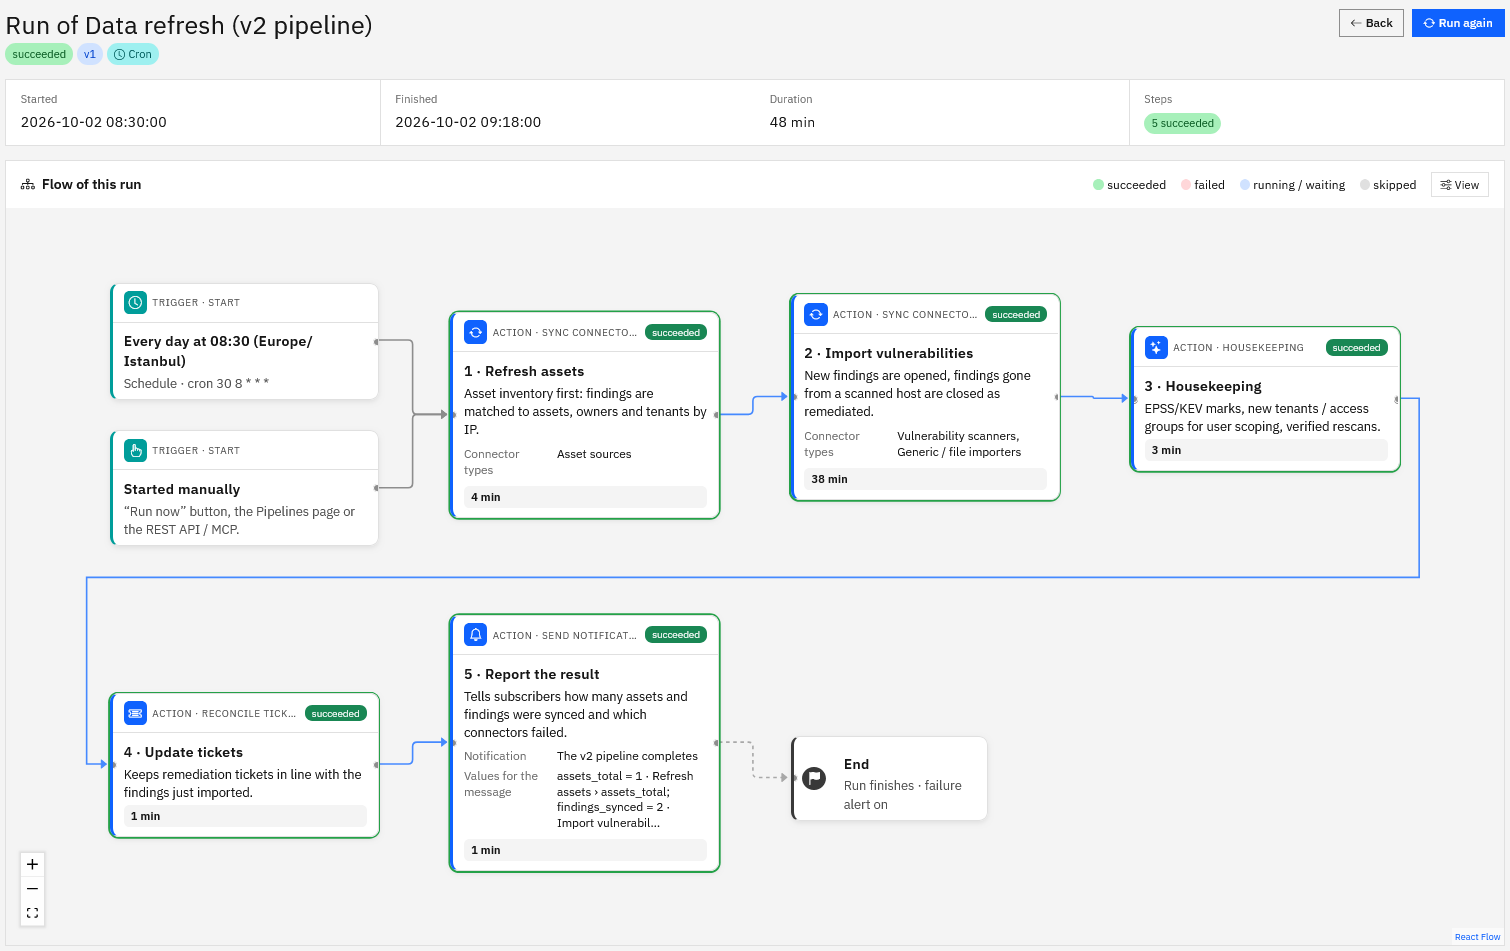Image resolution: width=1510 pixels, height=951 pixels.
Task: Click the 'Started manually' trigger title
Action: (182, 489)
